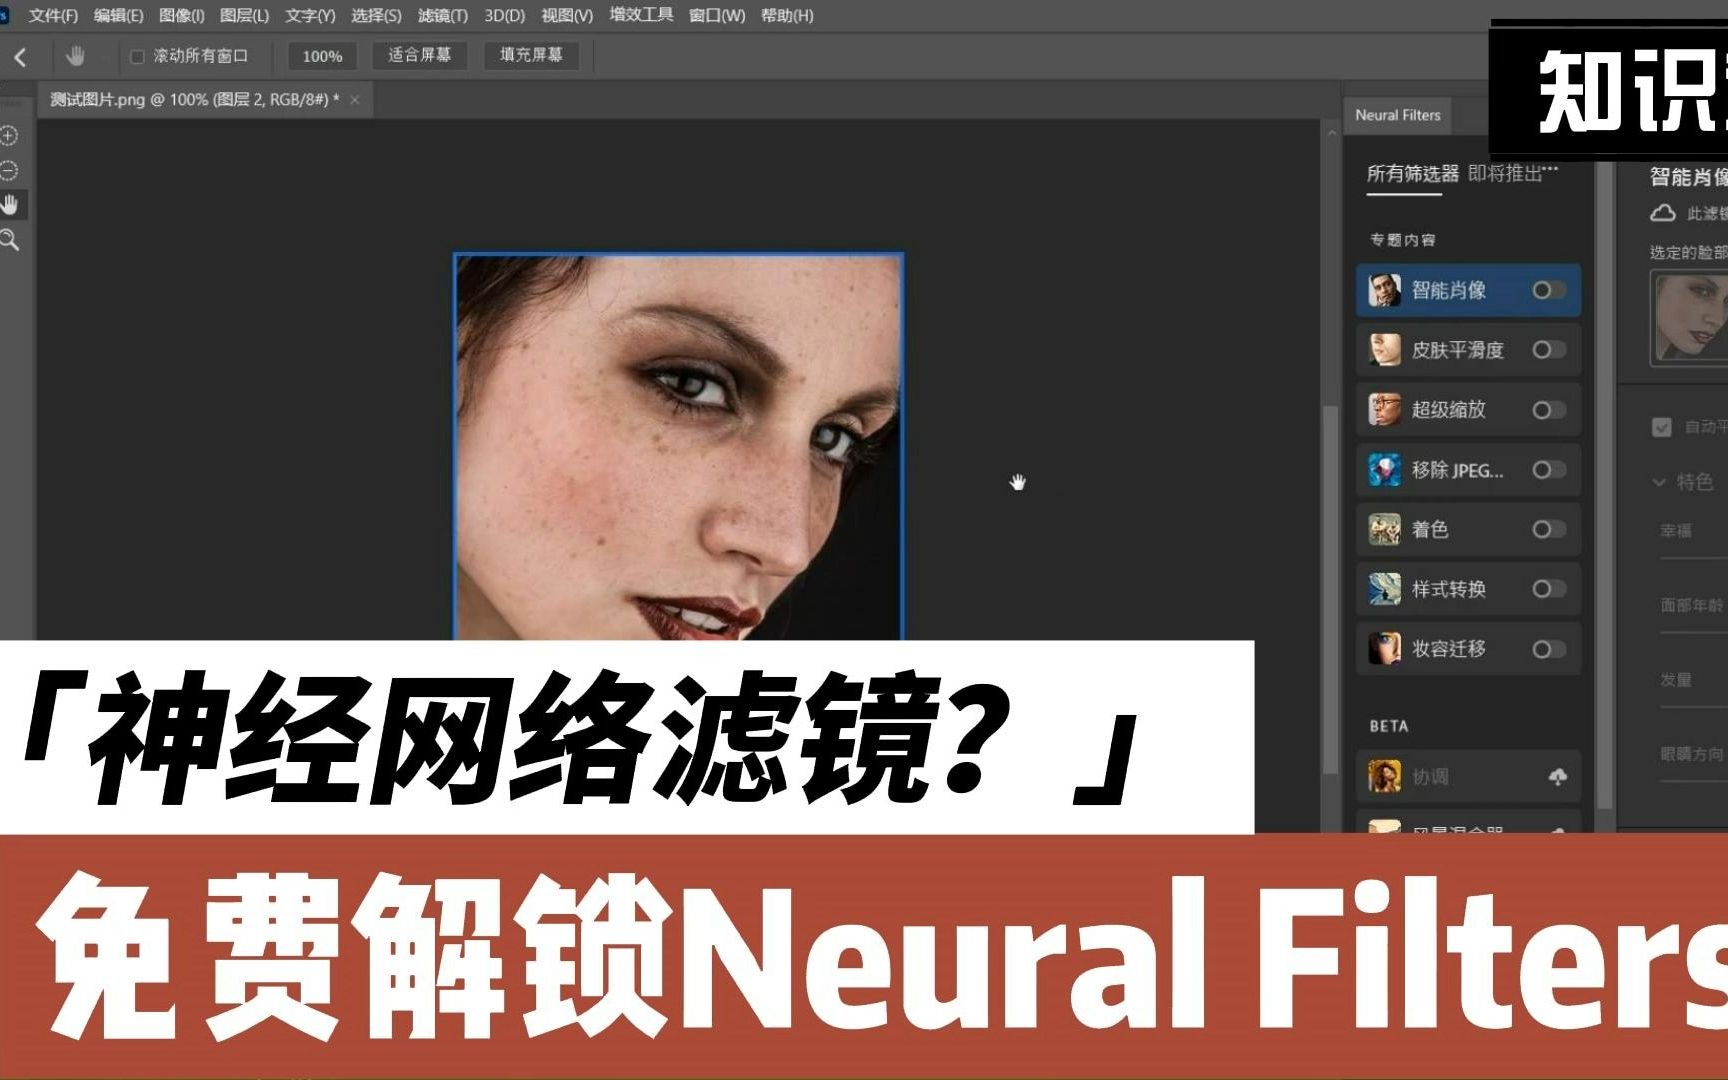Open the 100% zoom level box

point(320,57)
